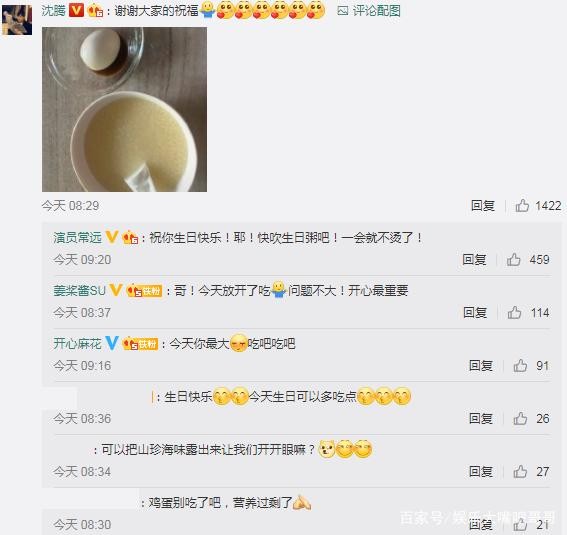Like 开心麻花's comment with 91 likes
The height and width of the screenshot is (535, 567).
(520, 365)
